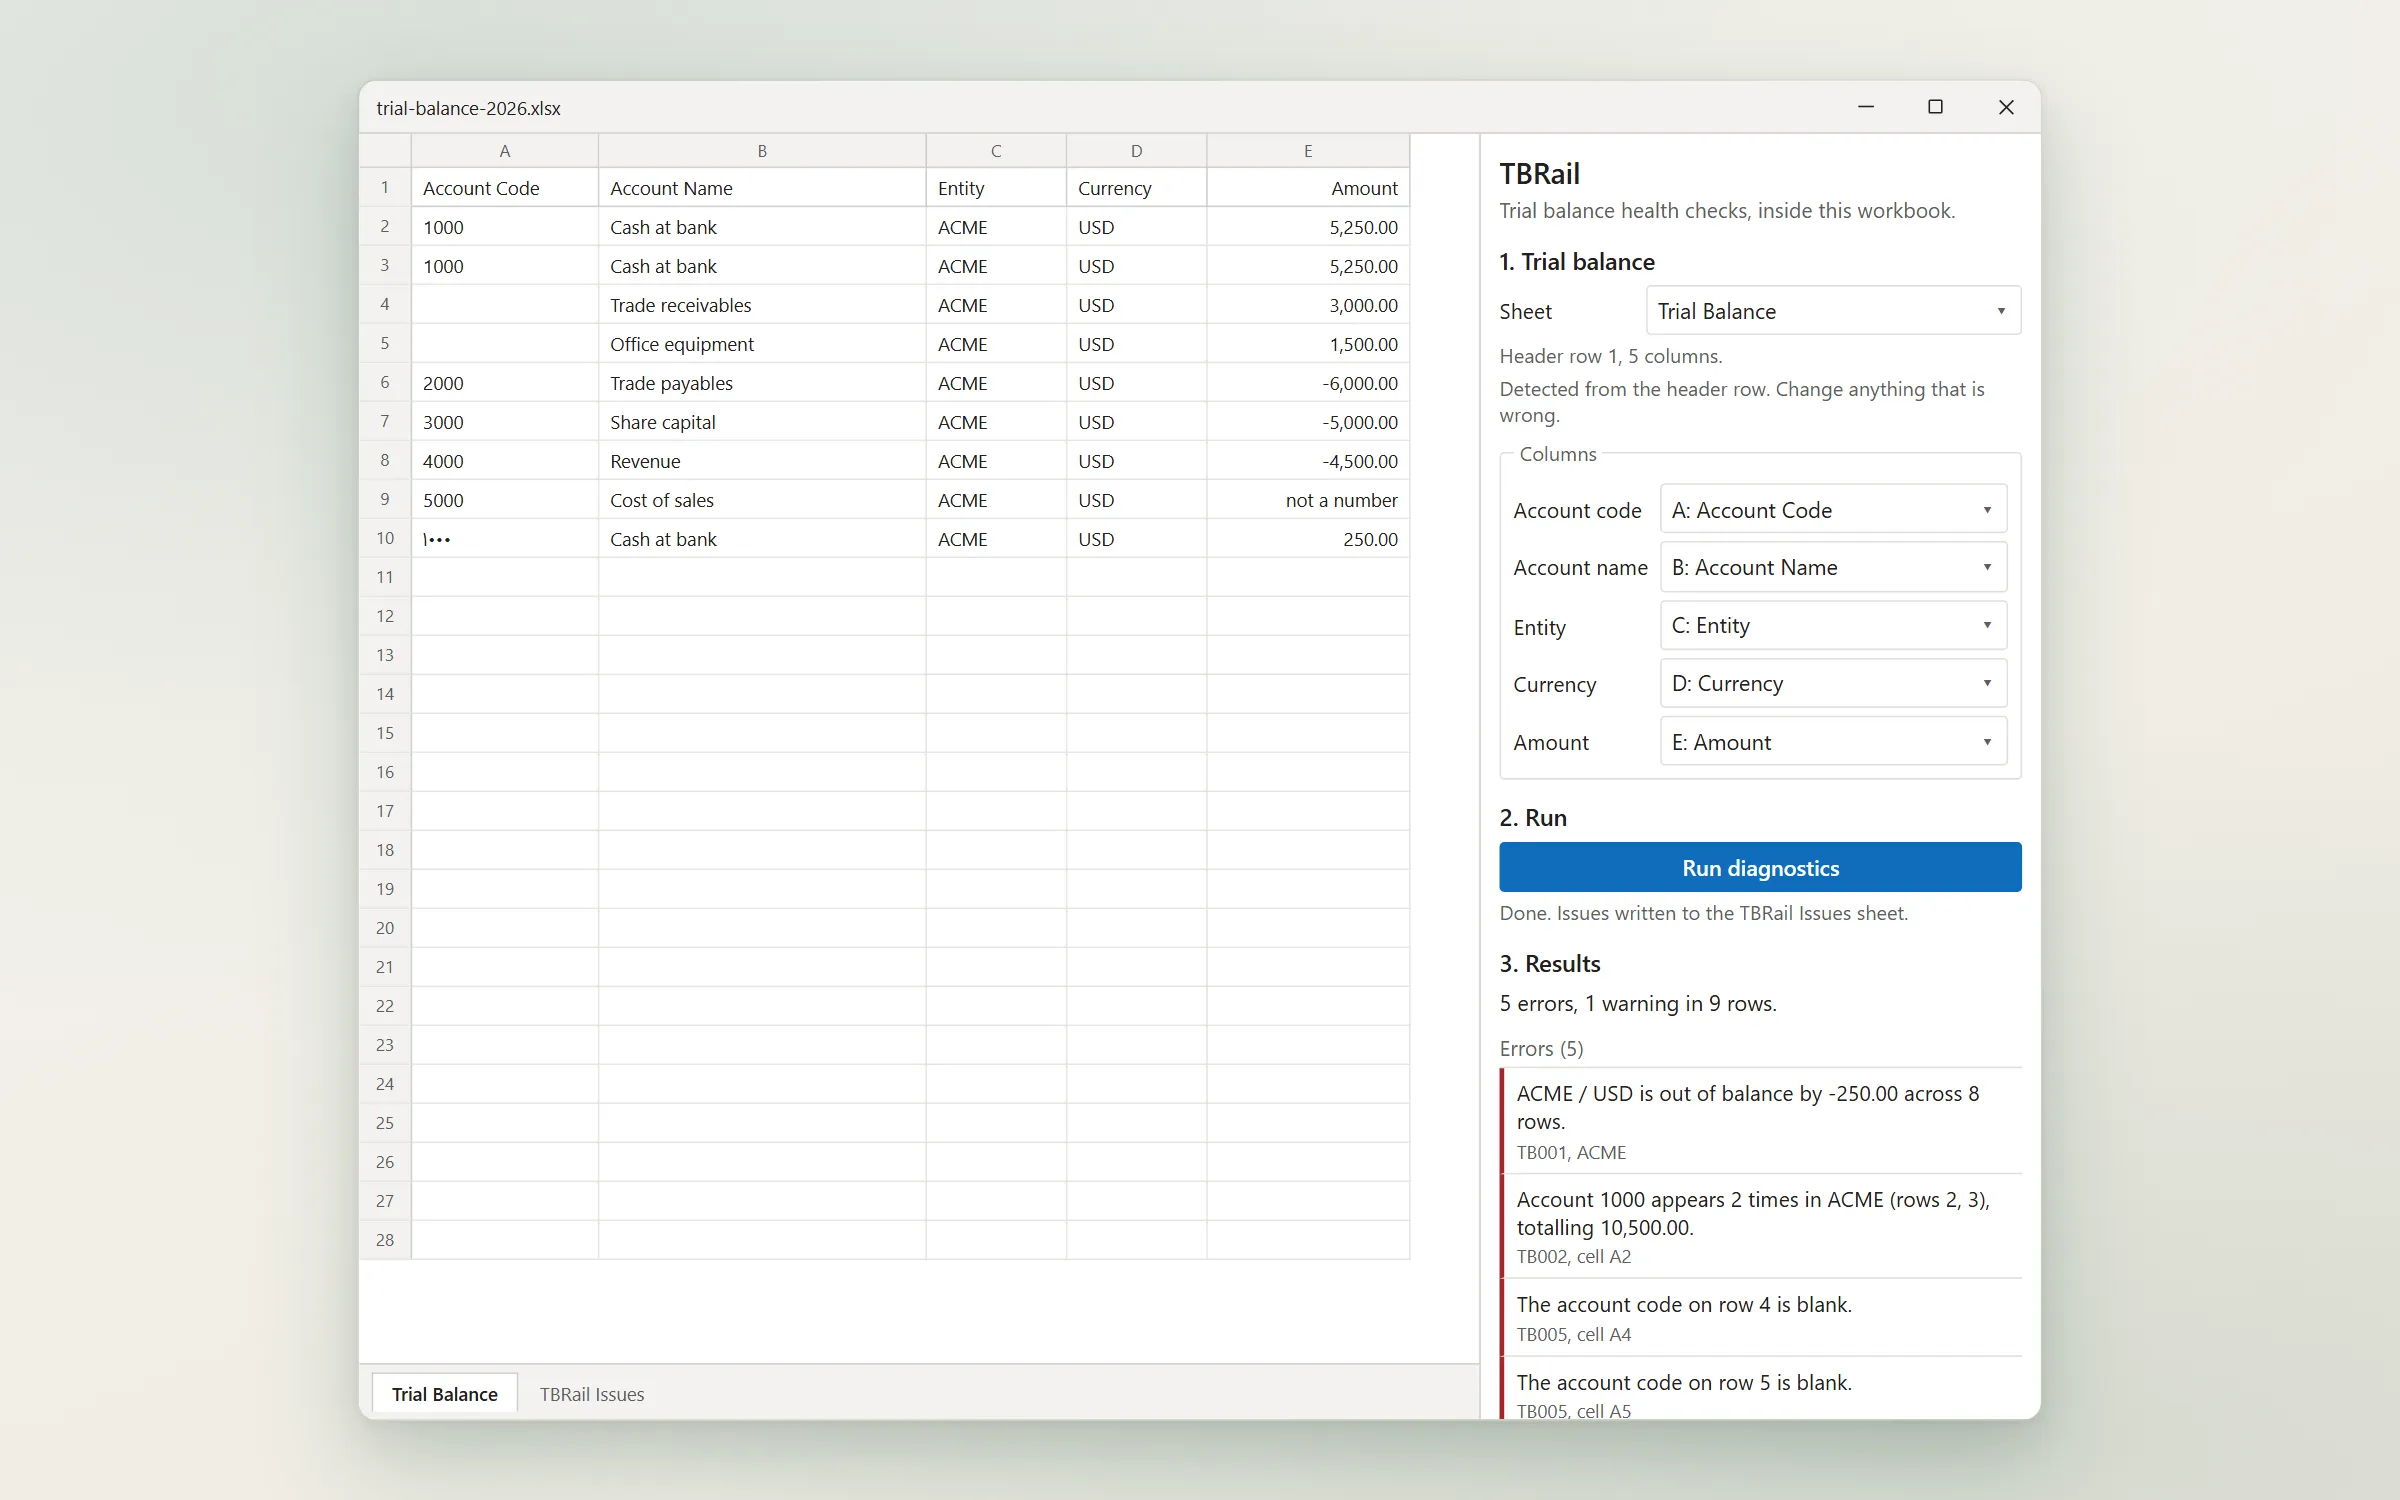This screenshot has width=2400, height=1500.
Task: Click the '3,000.00' amount cell
Action: (1308, 305)
